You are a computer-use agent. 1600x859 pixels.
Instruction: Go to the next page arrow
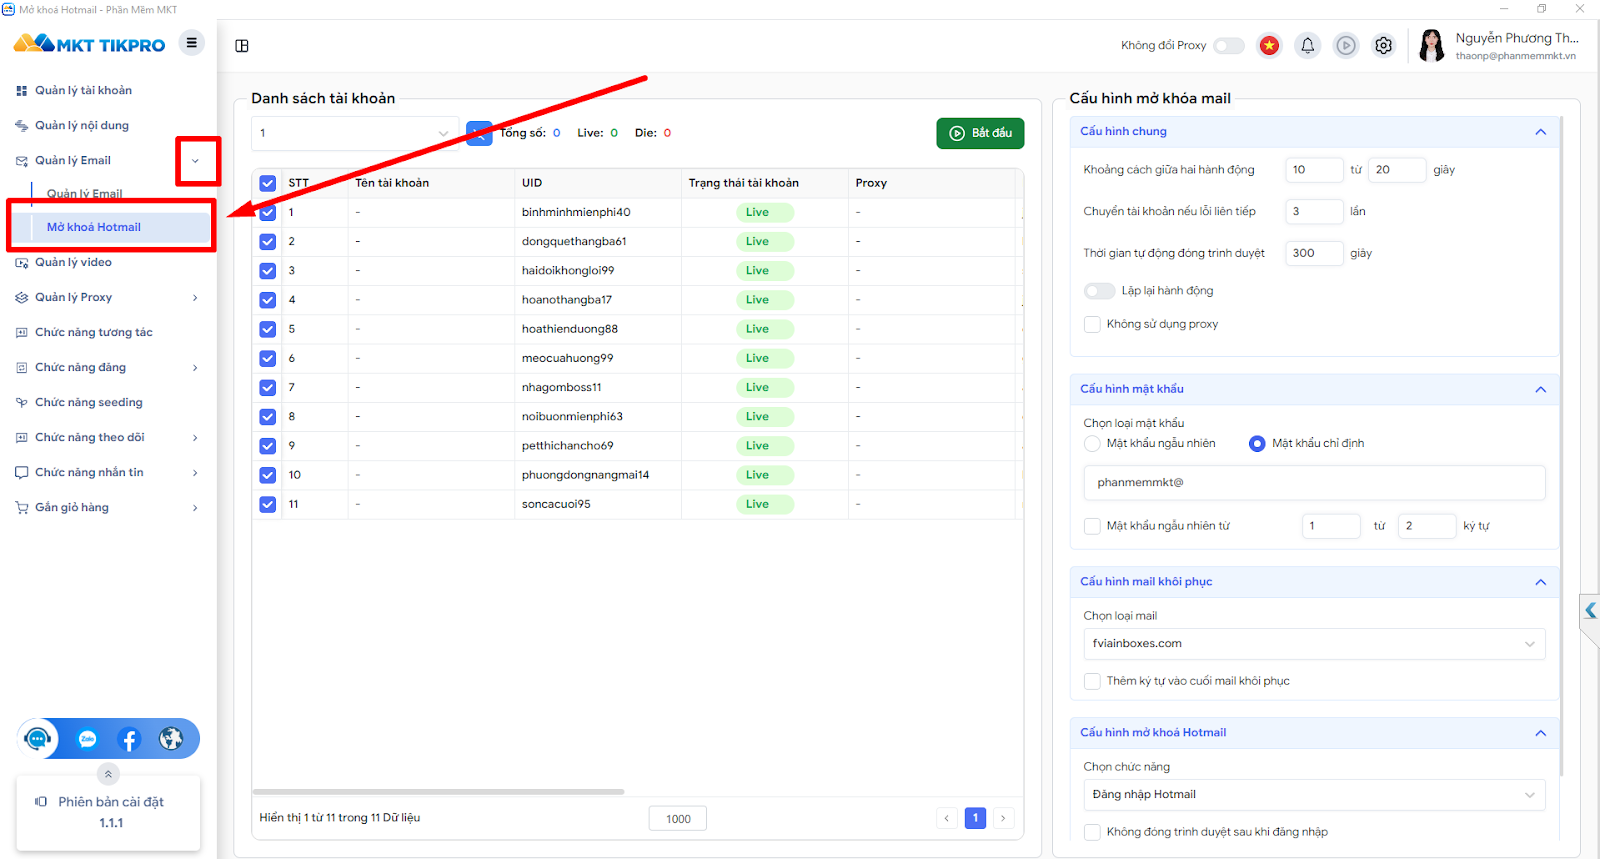coord(1003,818)
